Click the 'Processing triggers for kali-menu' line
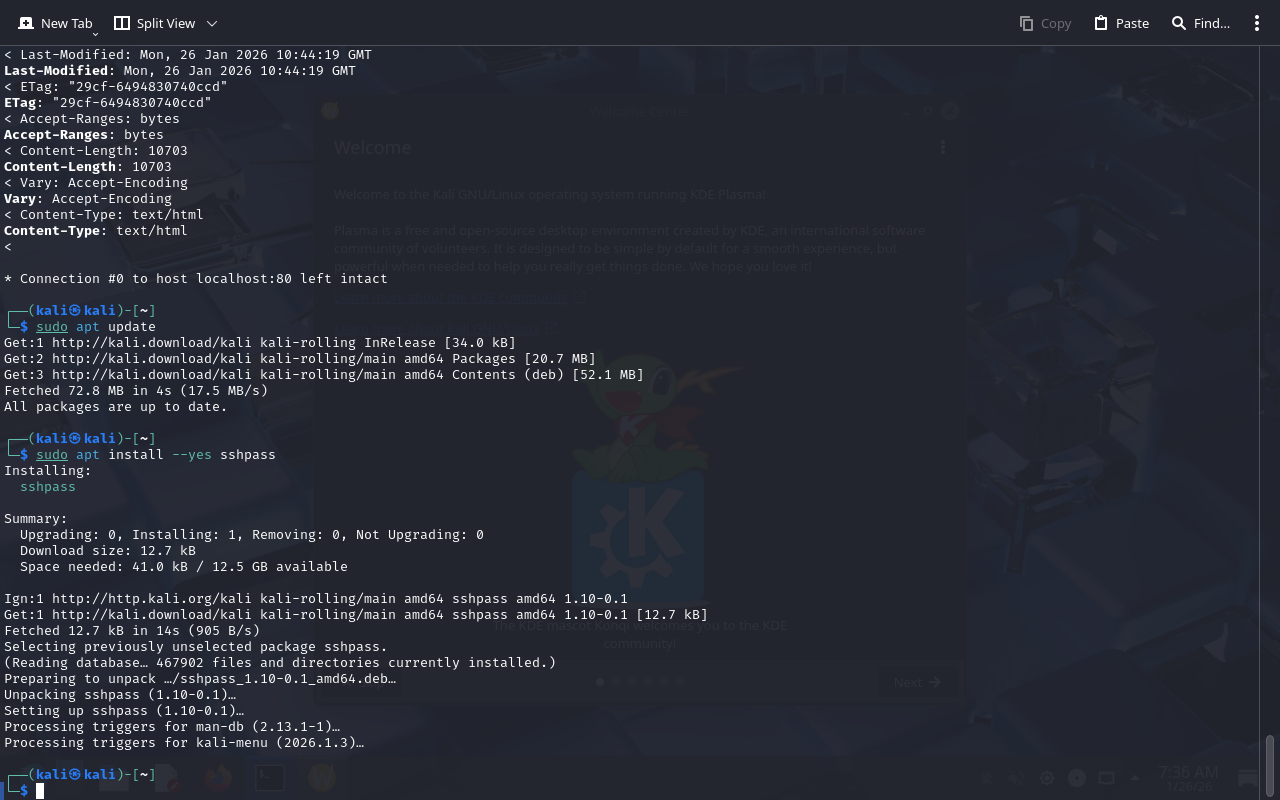Image resolution: width=1280 pixels, height=800 pixels. [x=184, y=743]
